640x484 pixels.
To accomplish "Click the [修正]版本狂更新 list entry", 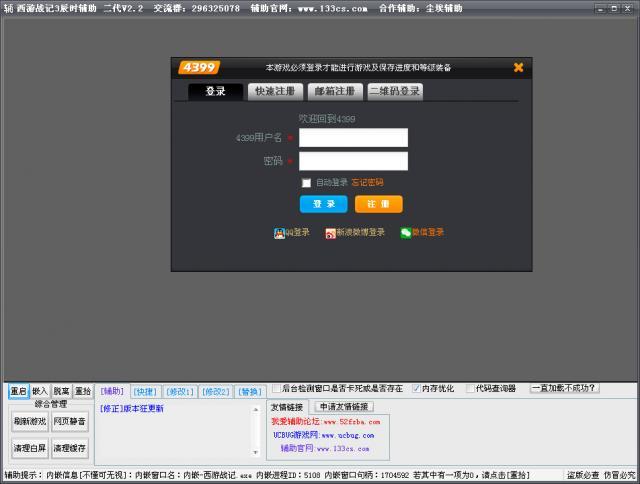I will point(132,409).
